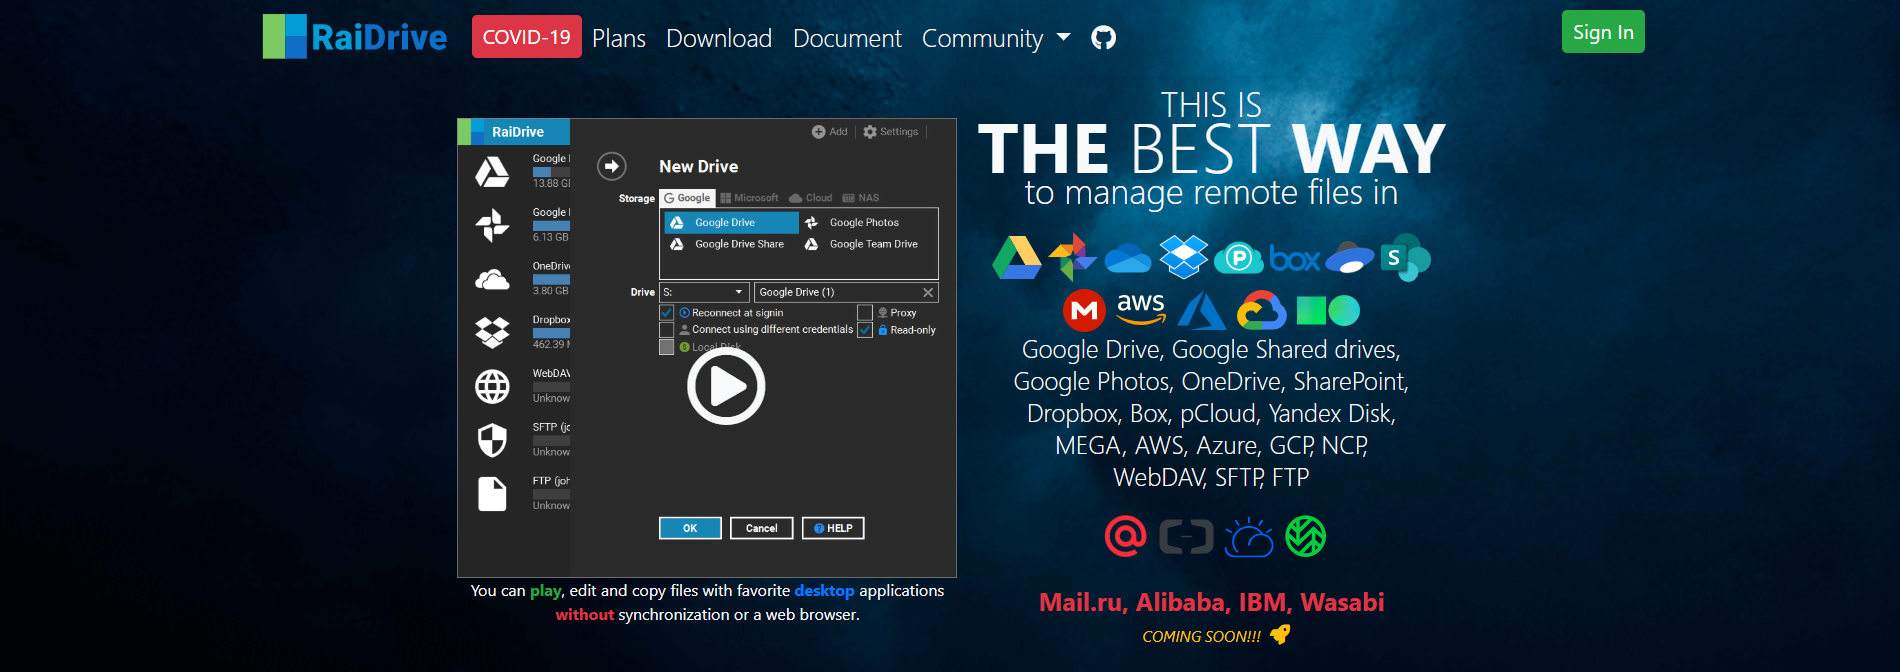Click the OneDrive 3.80 GB usage bar

tap(551, 279)
